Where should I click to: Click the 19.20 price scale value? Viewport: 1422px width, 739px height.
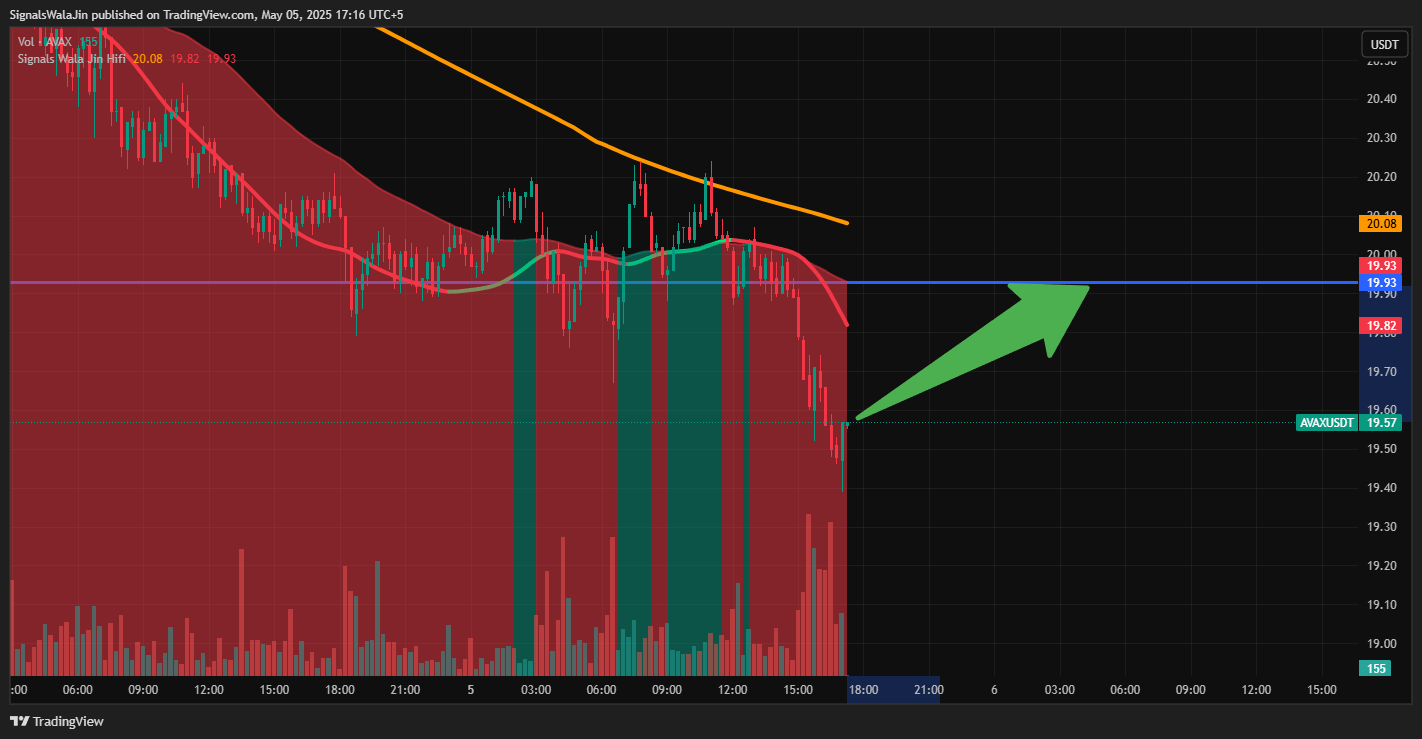click(1381, 566)
